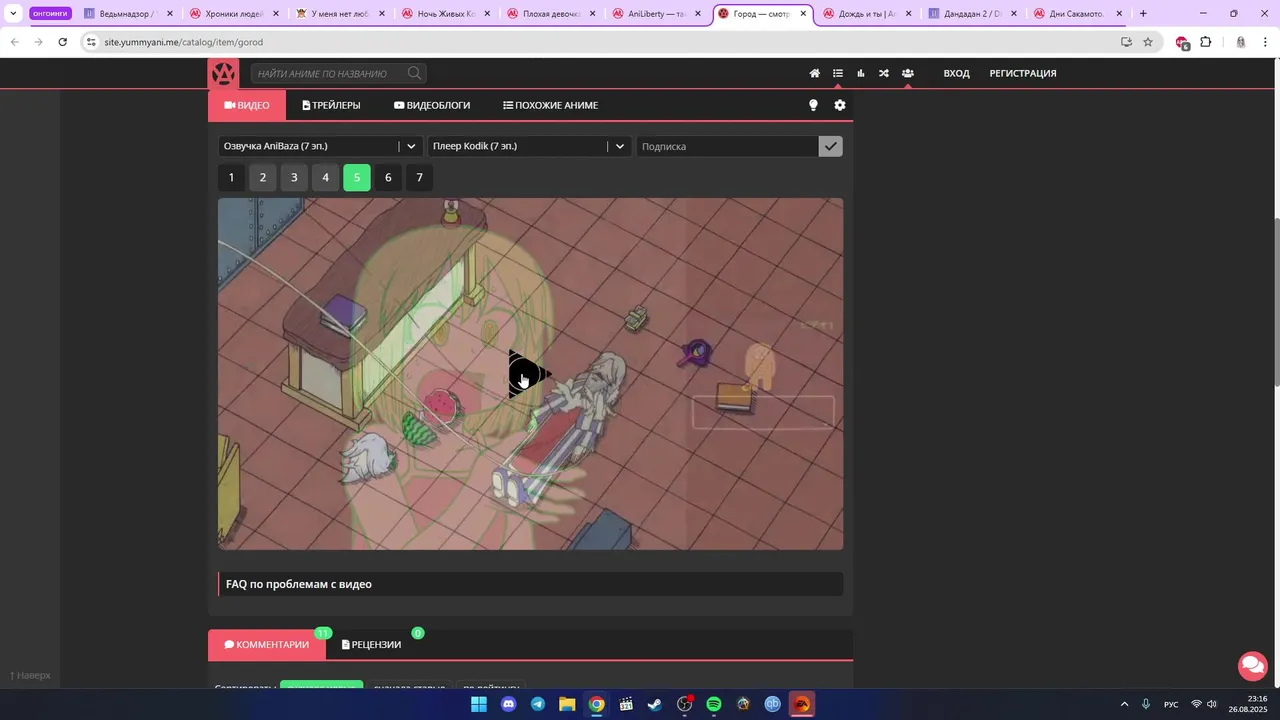Viewport: 1280px width, 720px height.
Task: Click the search magnifier icon
Action: (414, 73)
